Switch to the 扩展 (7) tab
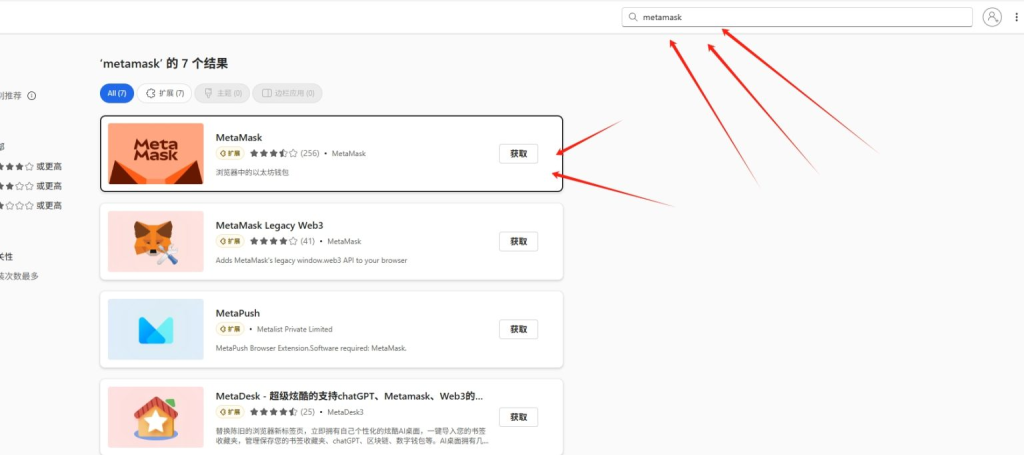Screen dimensions: 1024x455 pos(165,93)
